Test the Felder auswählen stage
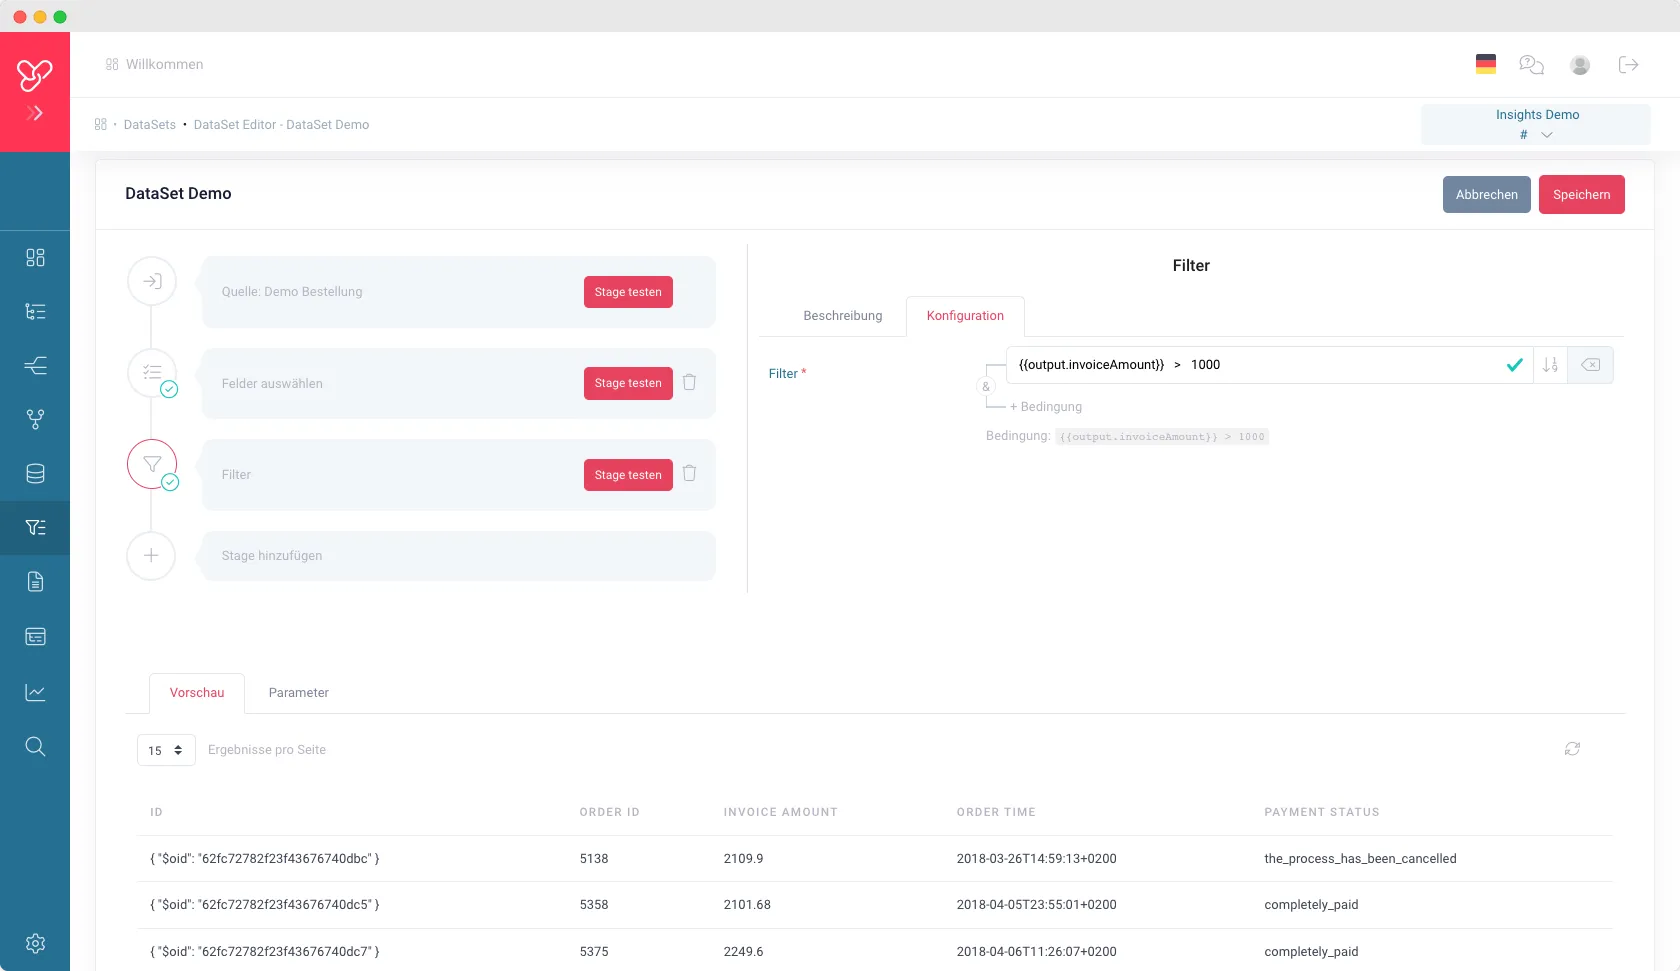The height and width of the screenshot is (971, 1680). pos(628,383)
